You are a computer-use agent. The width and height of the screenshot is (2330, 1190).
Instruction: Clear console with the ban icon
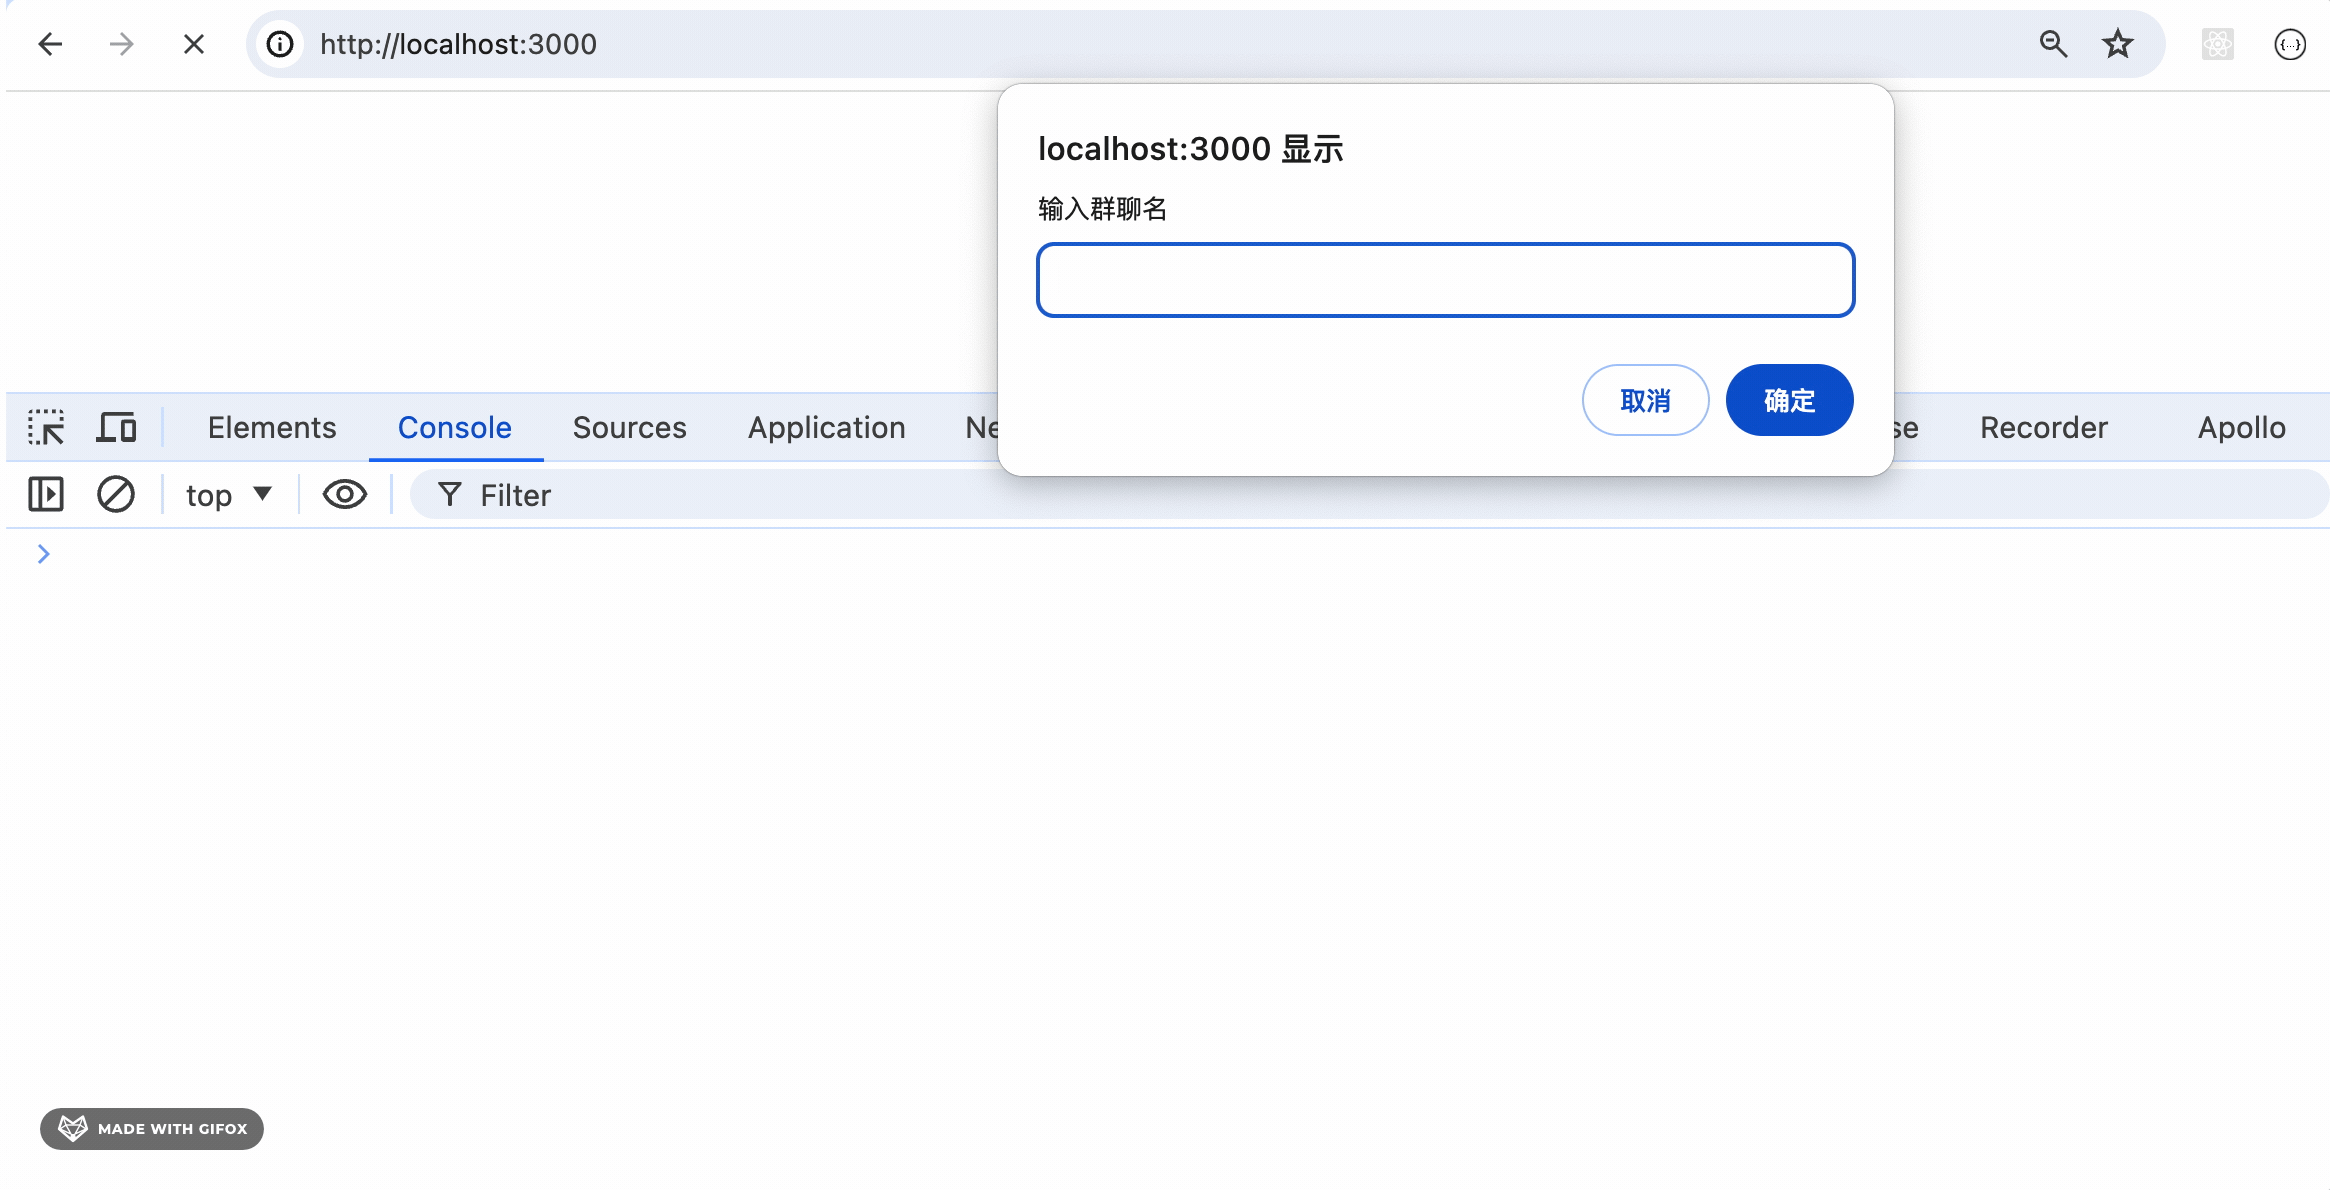click(116, 495)
